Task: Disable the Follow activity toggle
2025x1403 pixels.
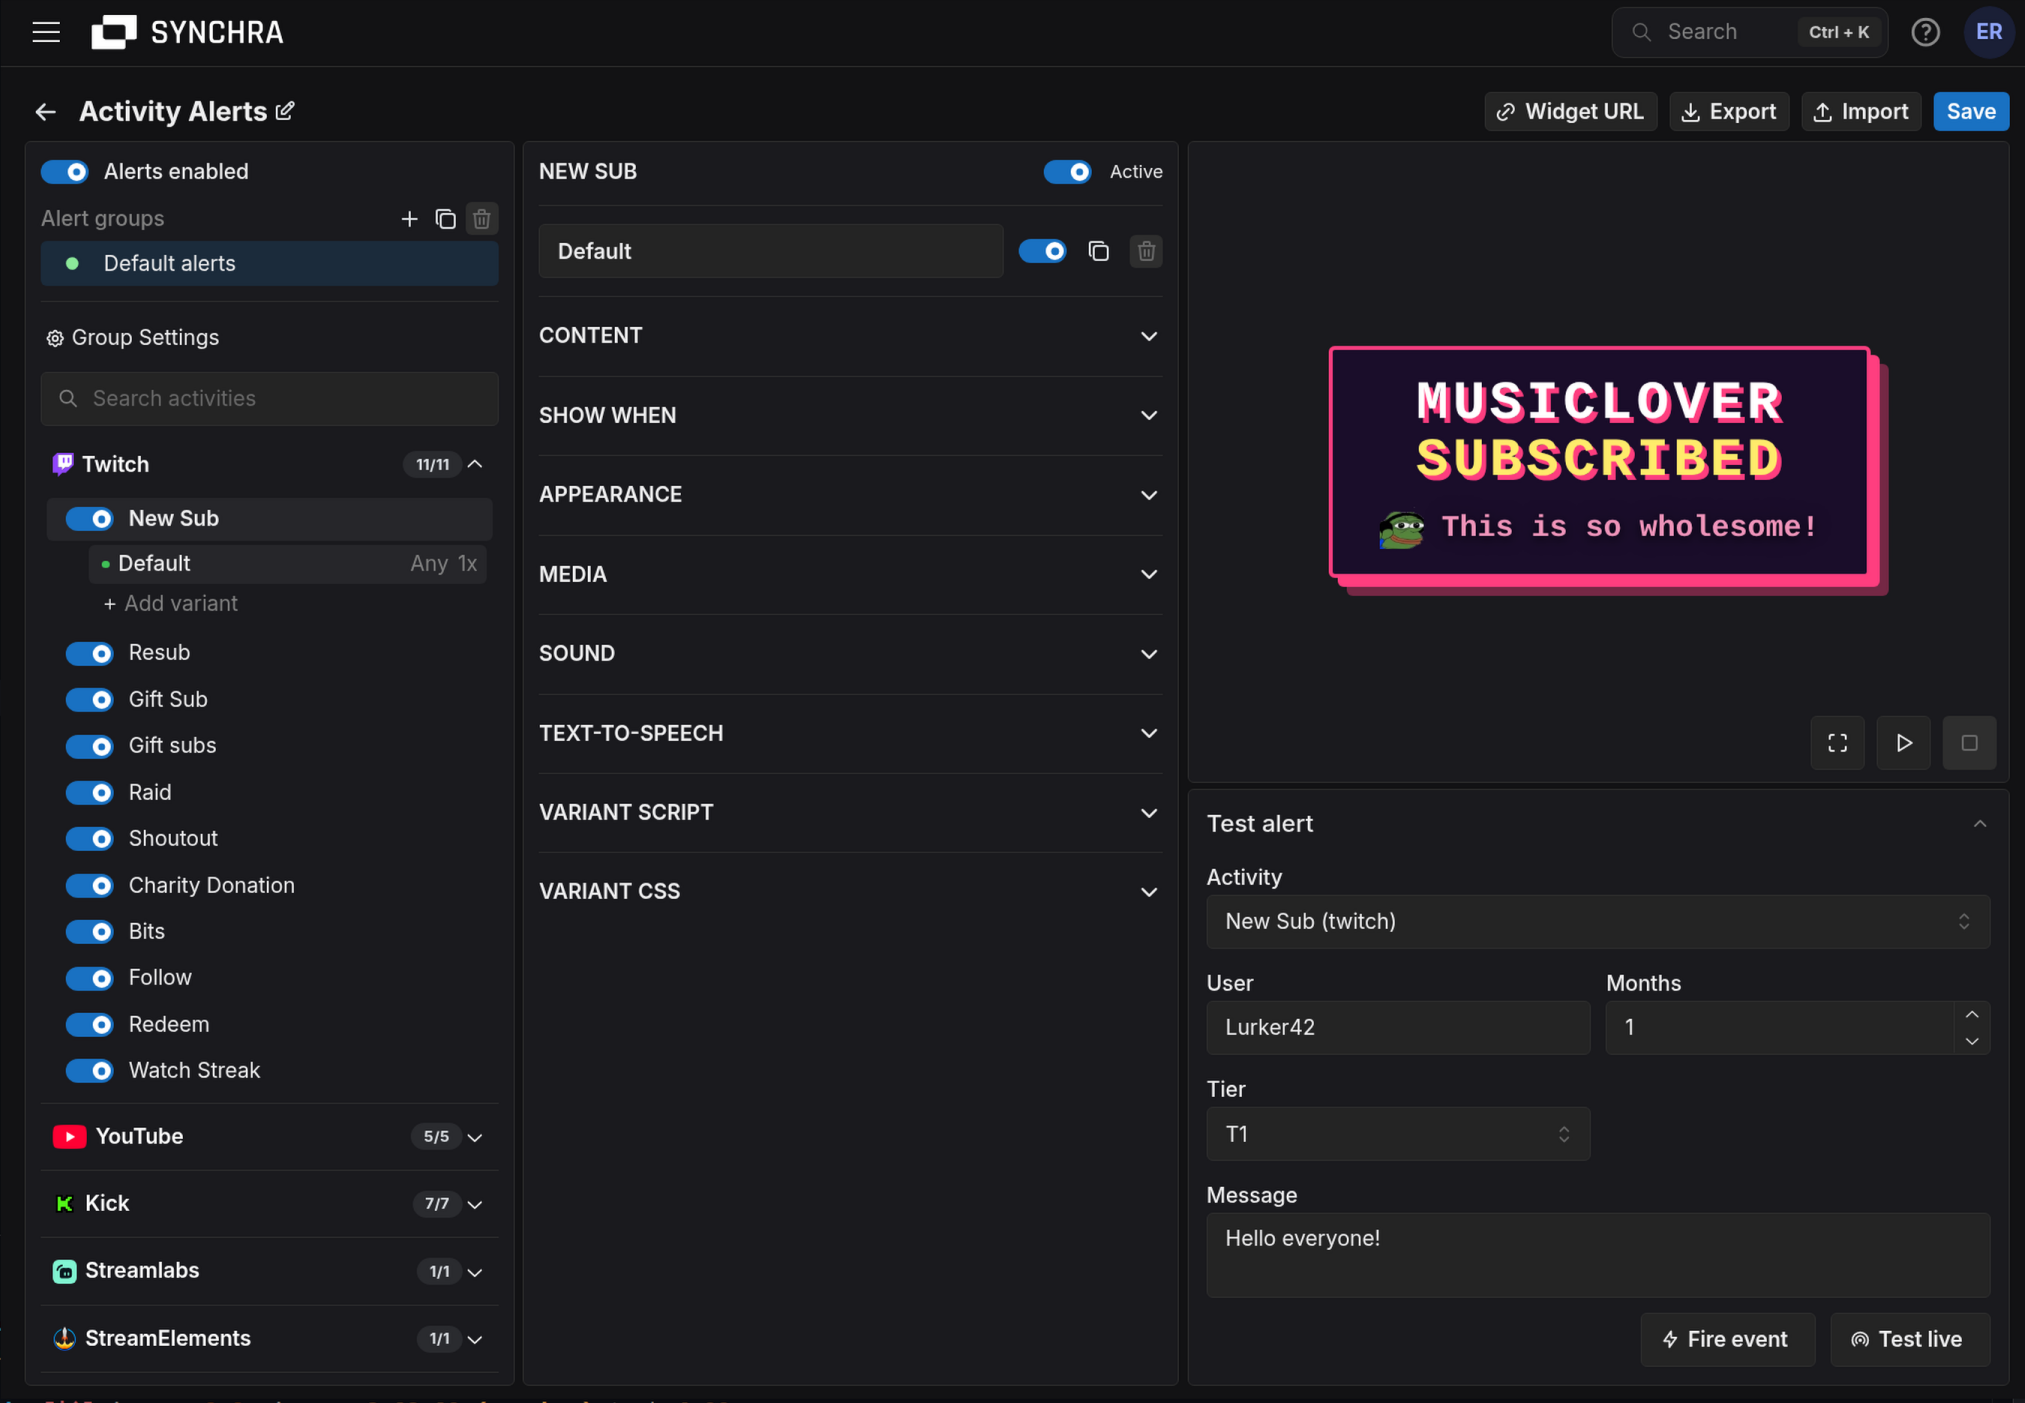Action: click(x=90, y=978)
